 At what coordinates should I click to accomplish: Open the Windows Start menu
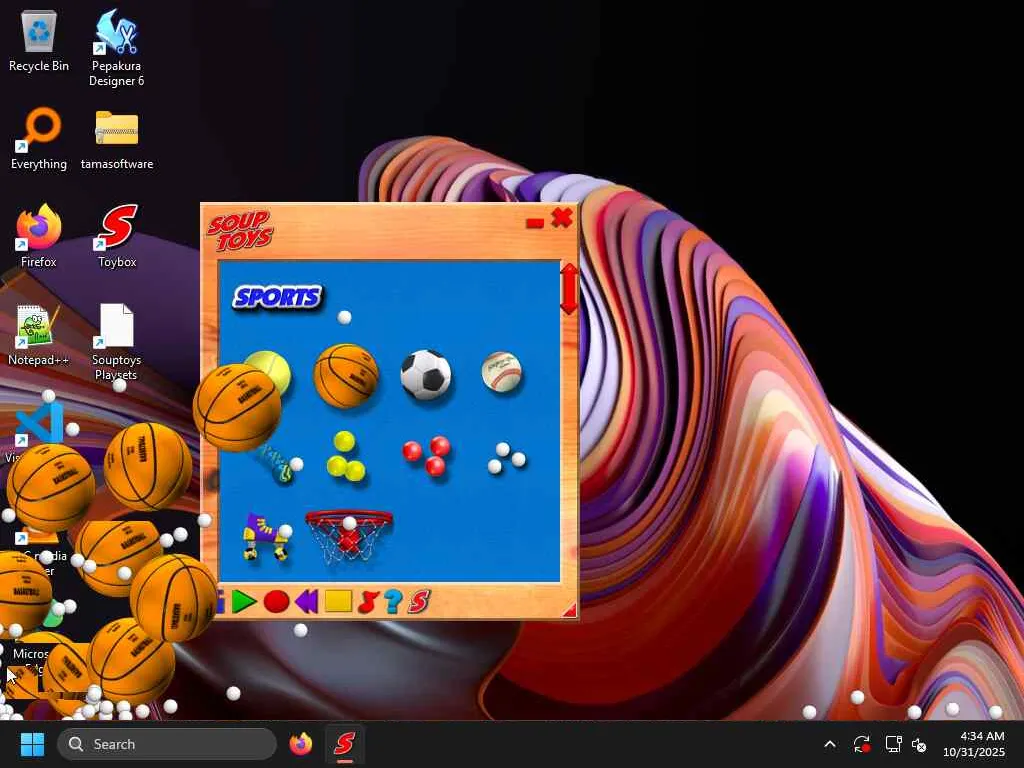(32, 744)
